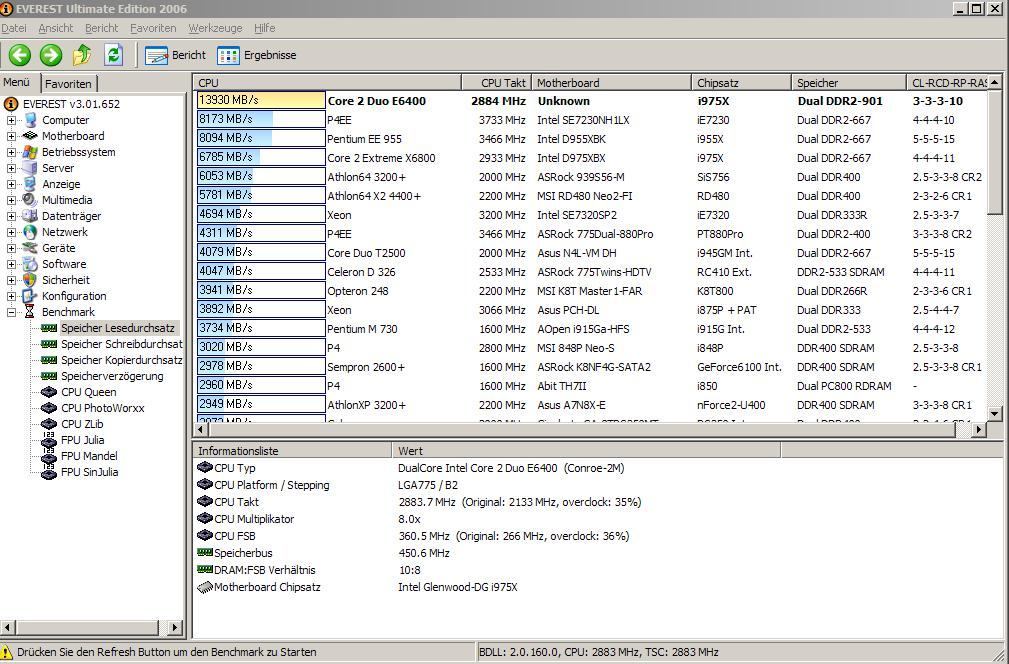Open the Bericht menu
This screenshot has width=1009, height=664.
(x=102, y=28)
